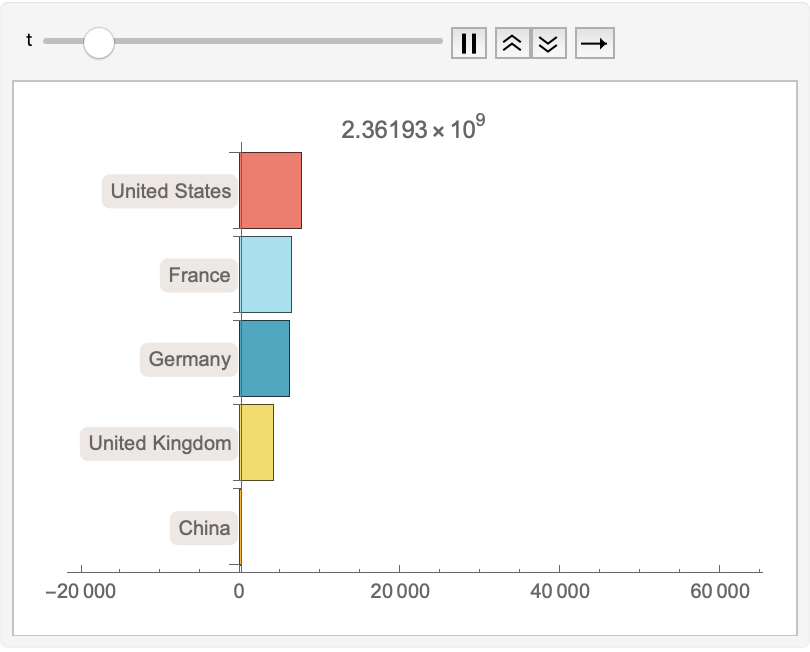Click the teal Germany bar
Screen dimensions: 810x652
(264, 358)
